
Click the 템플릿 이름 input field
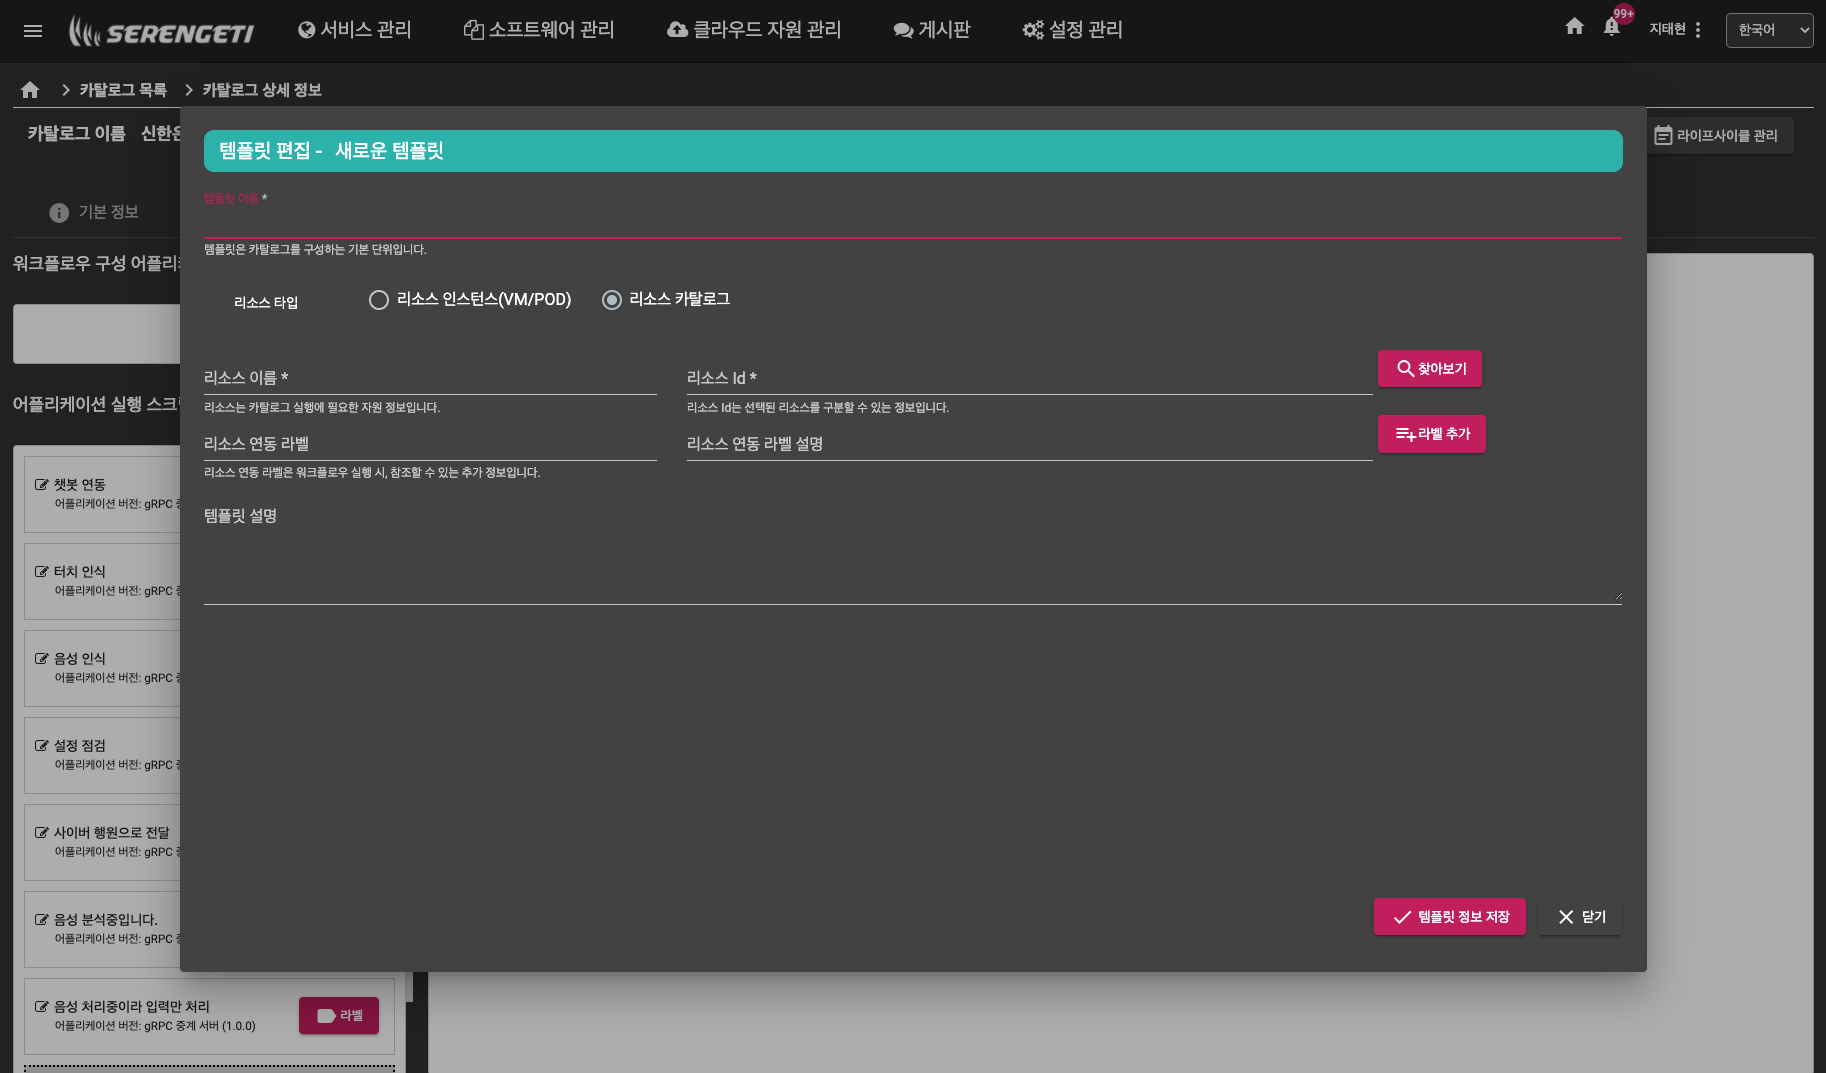pyautogui.click(x=911, y=222)
